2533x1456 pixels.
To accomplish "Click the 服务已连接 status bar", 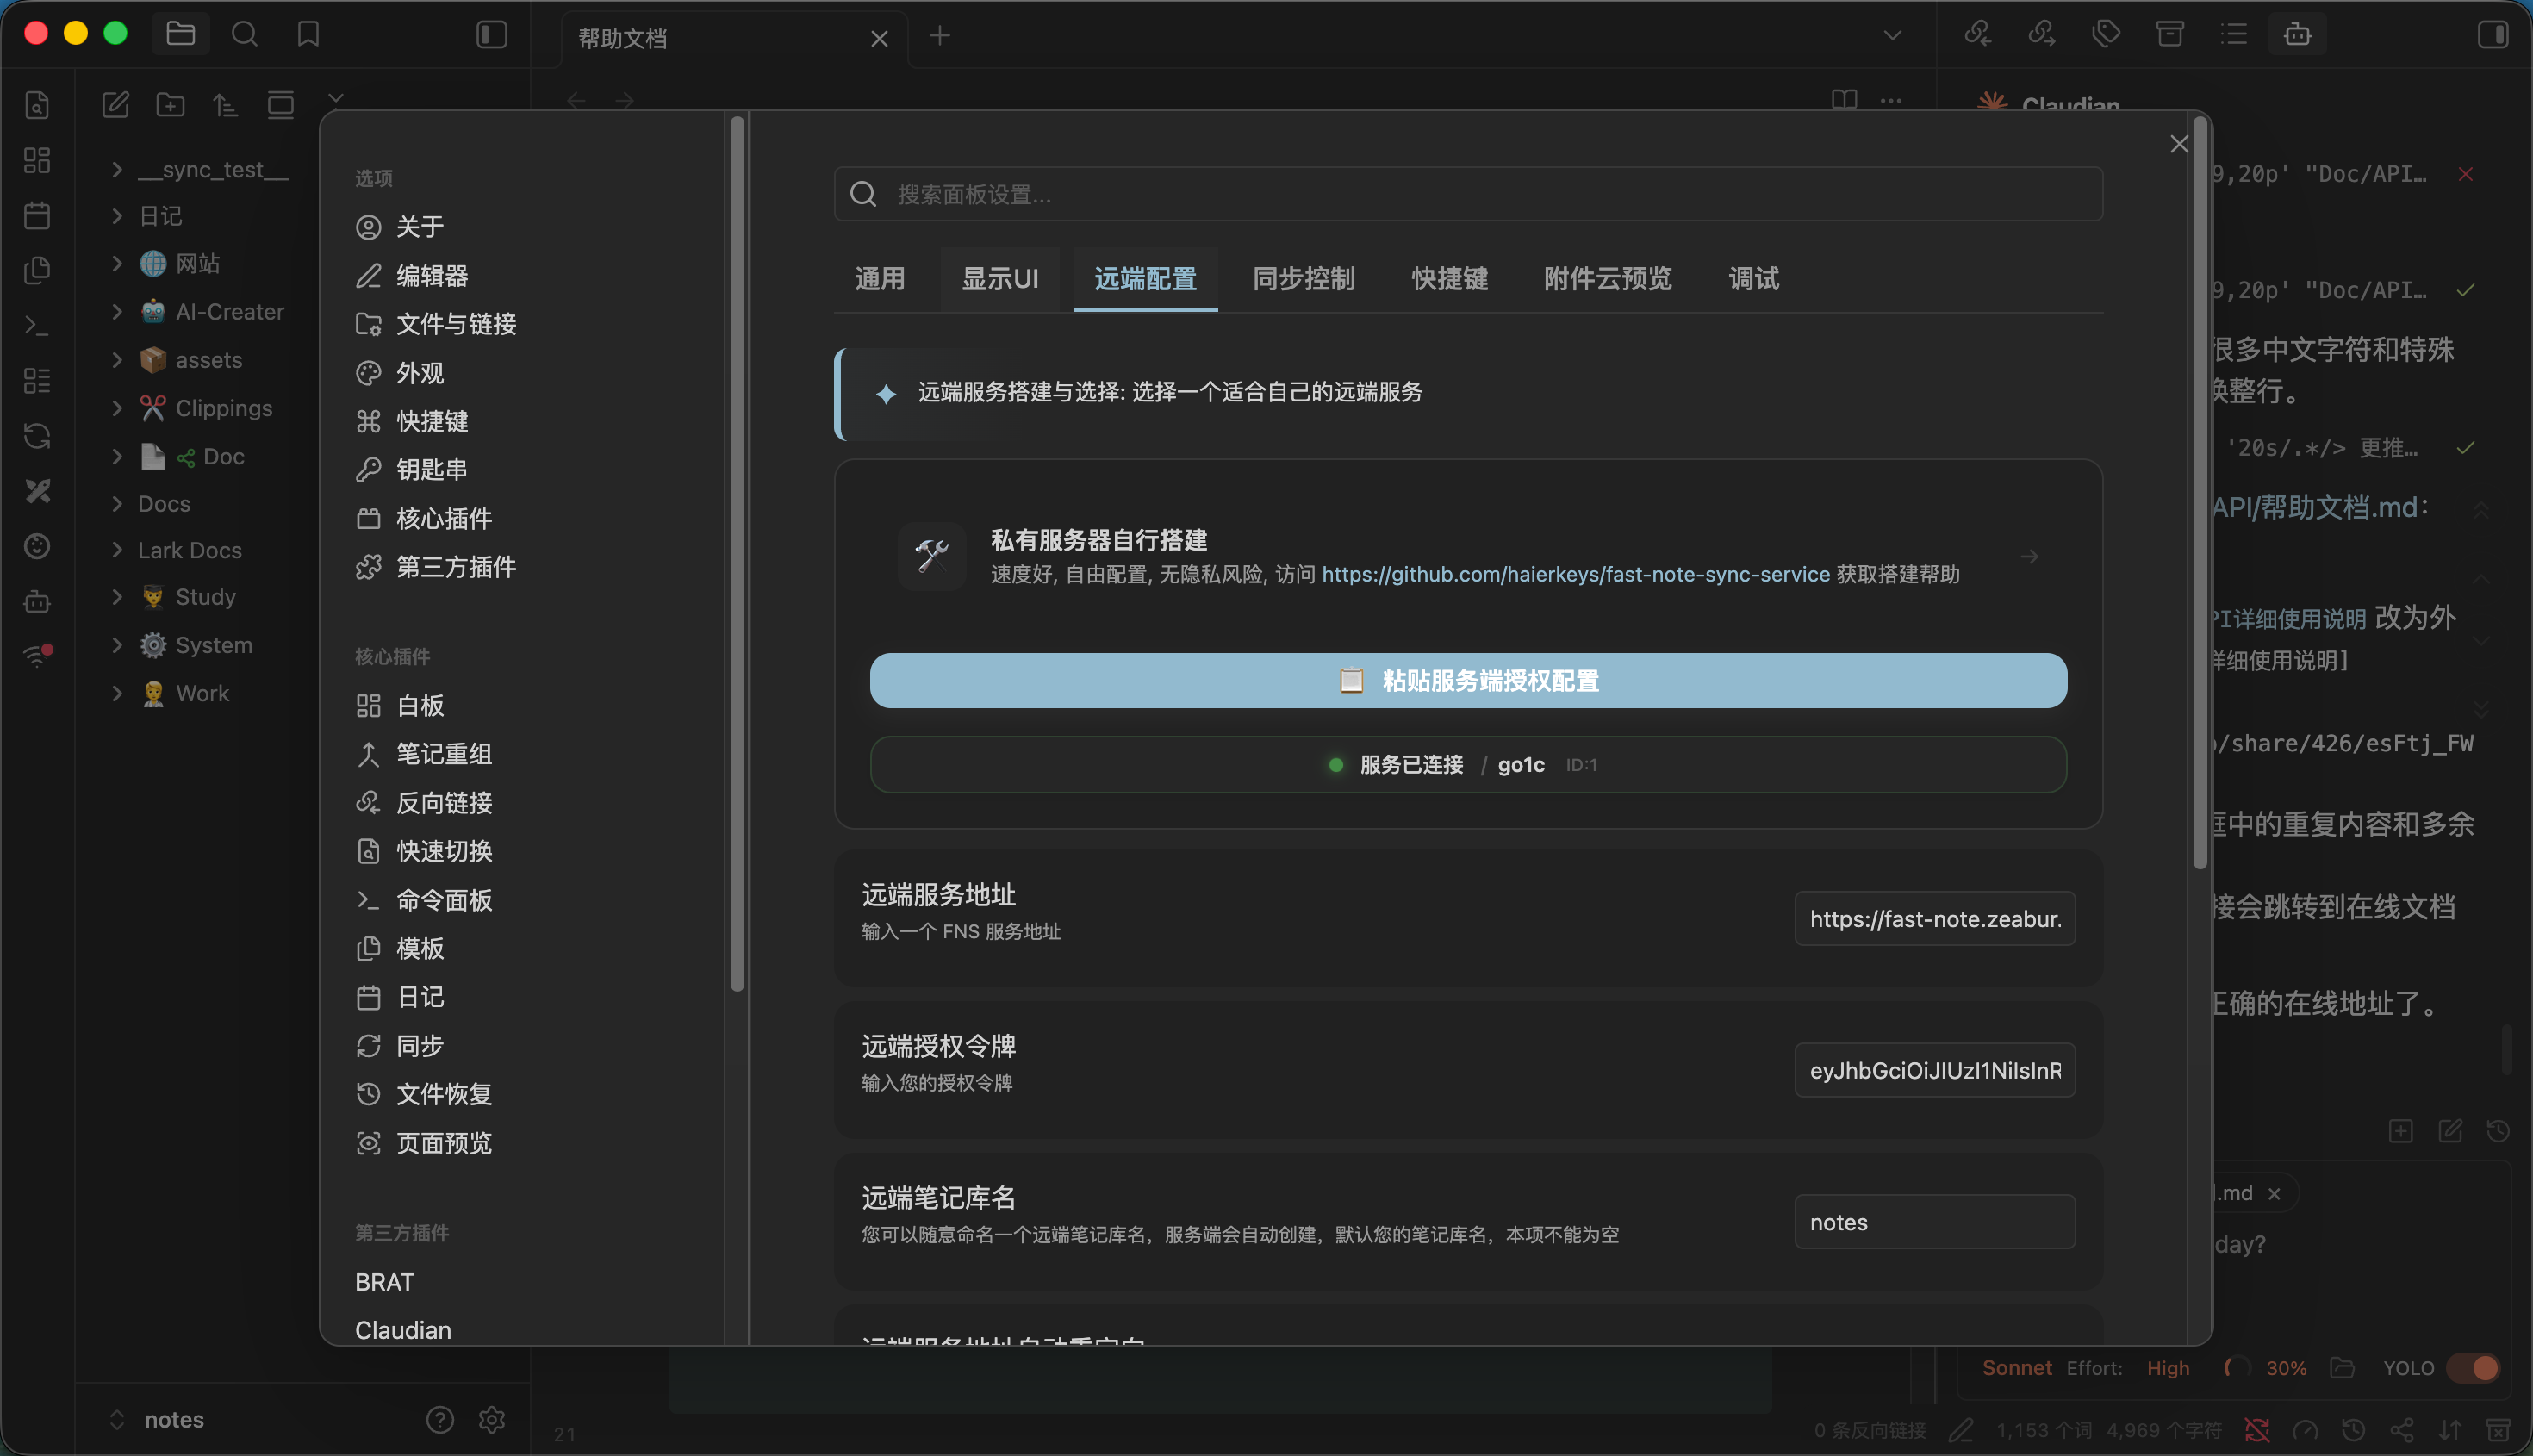I will click(x=1468, y=764).
